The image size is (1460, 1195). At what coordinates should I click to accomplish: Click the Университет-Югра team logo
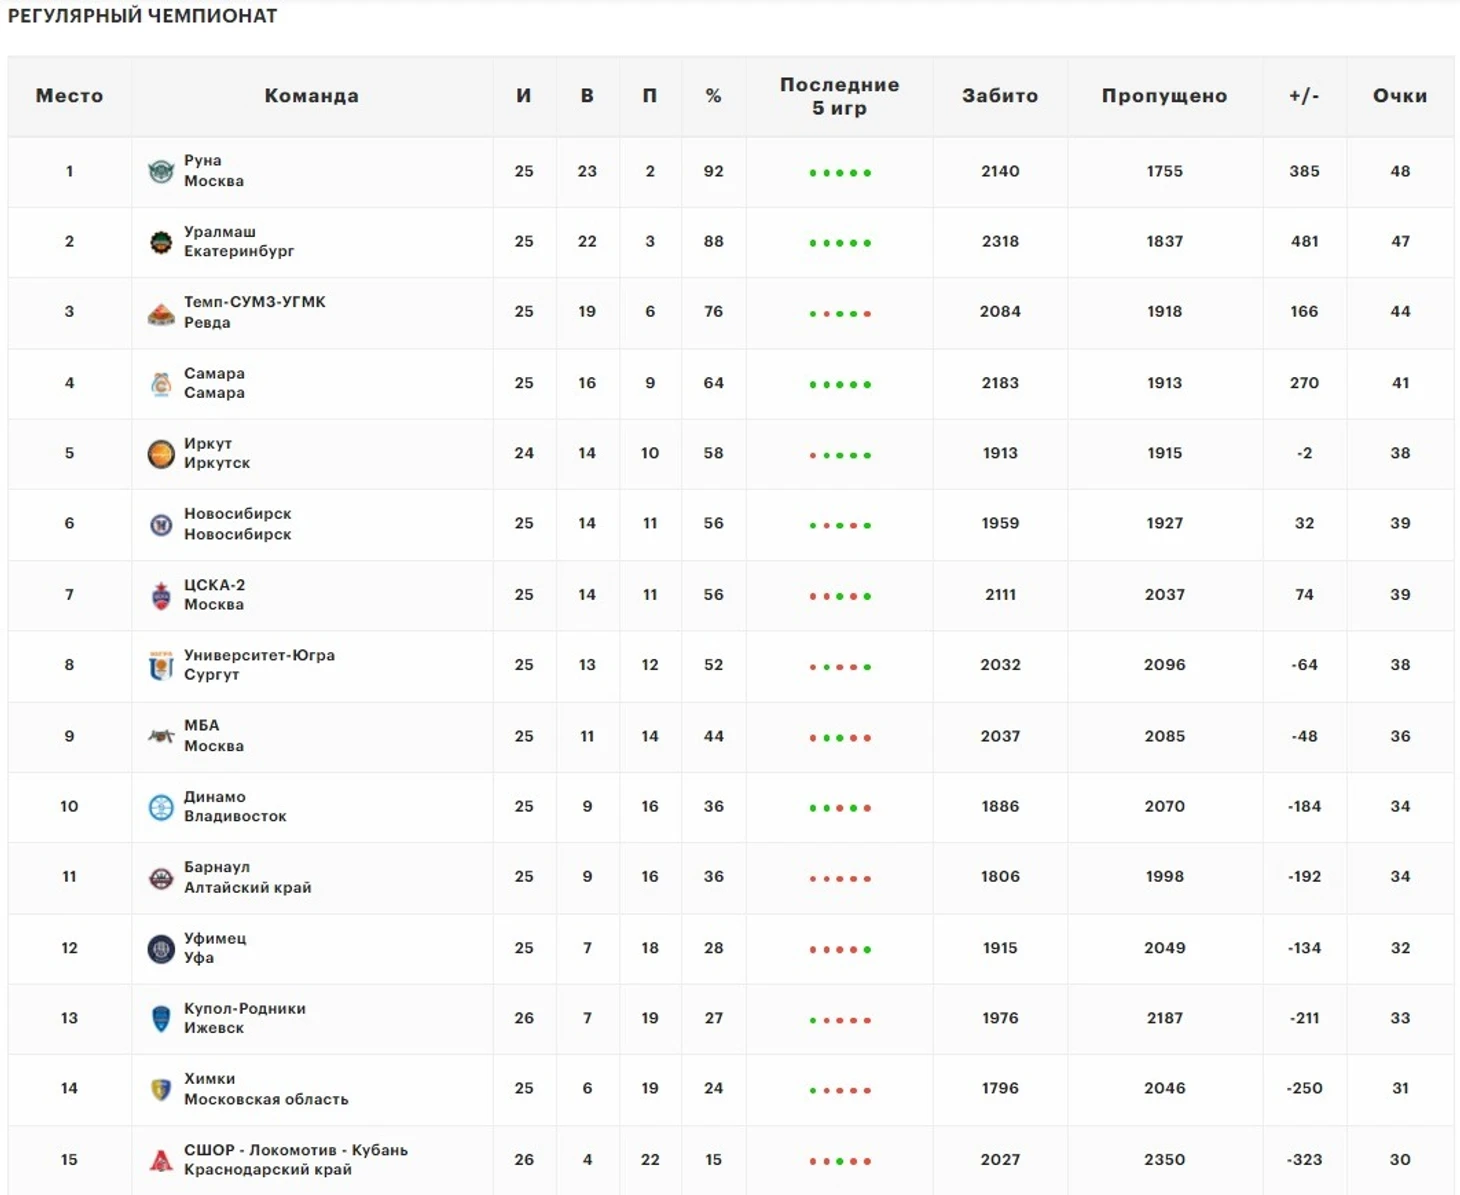click(161, 665)
